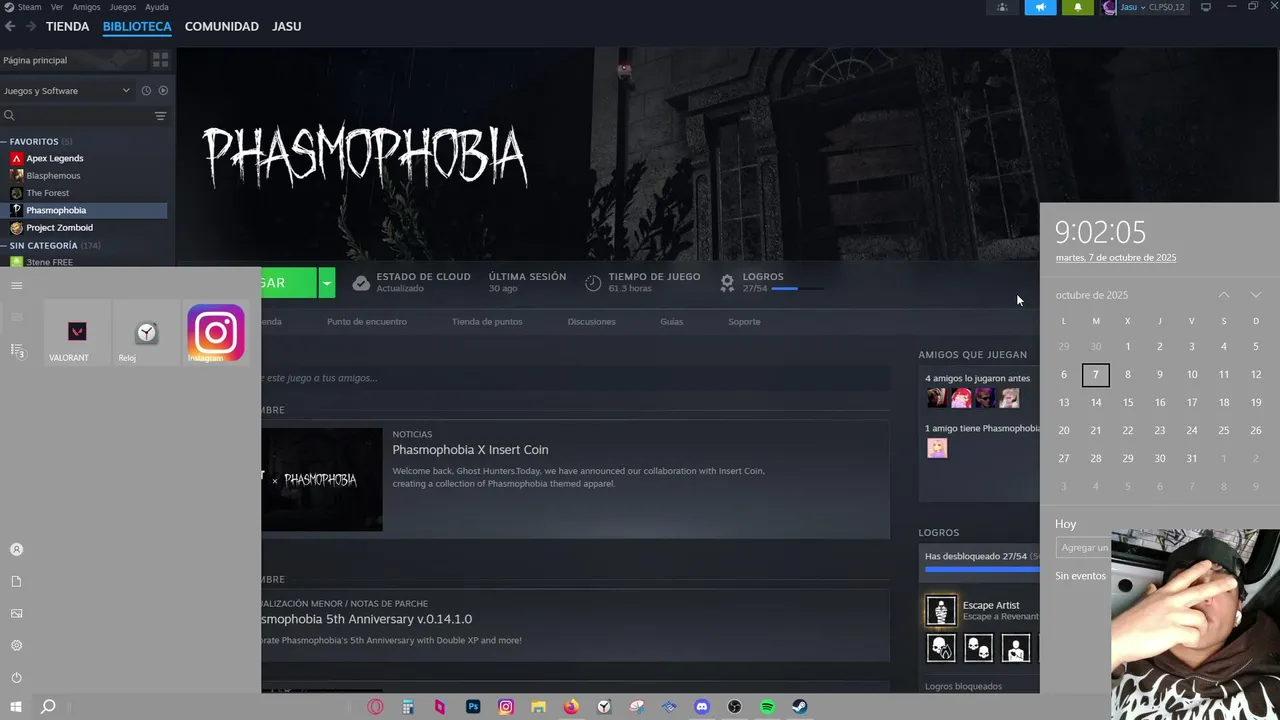Open the Amigos menu
This screenshot has height=720, width=1280.
click(86, 7)
